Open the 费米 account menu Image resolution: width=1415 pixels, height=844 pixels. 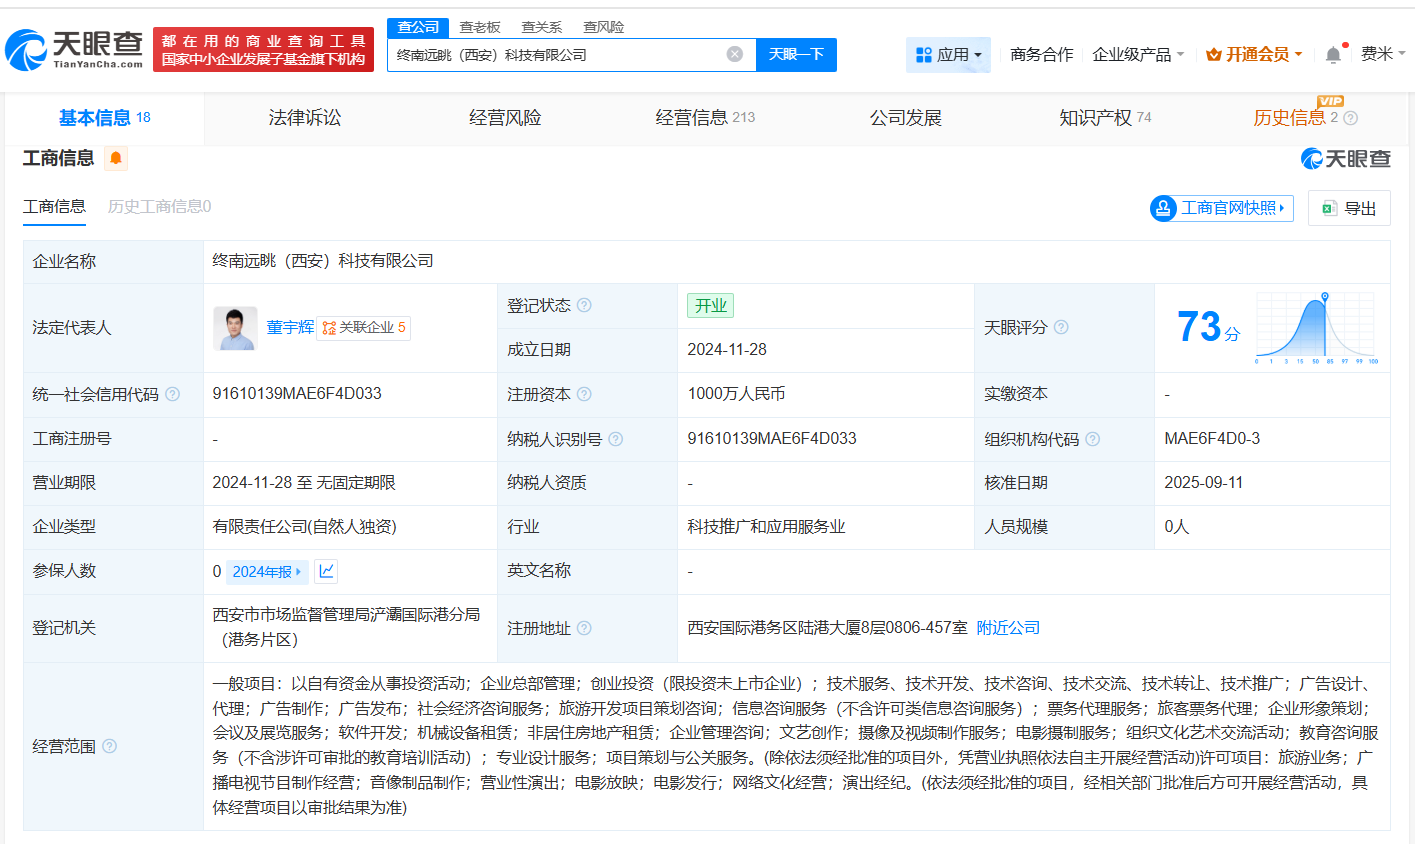(x=1381, y=54)
